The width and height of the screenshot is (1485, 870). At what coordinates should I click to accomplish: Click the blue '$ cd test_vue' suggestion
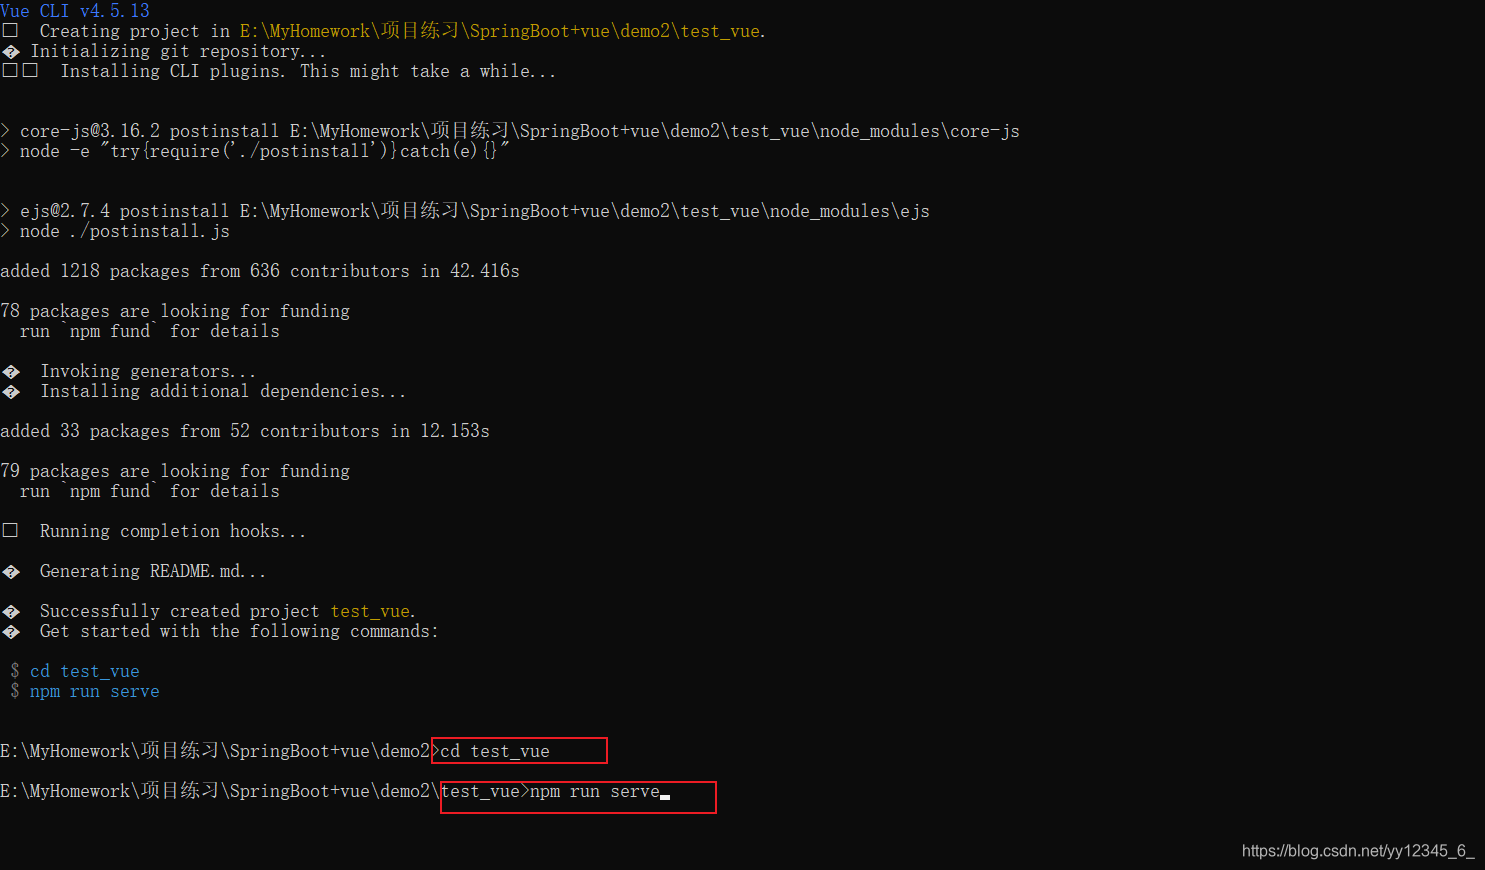coord(75,671)
